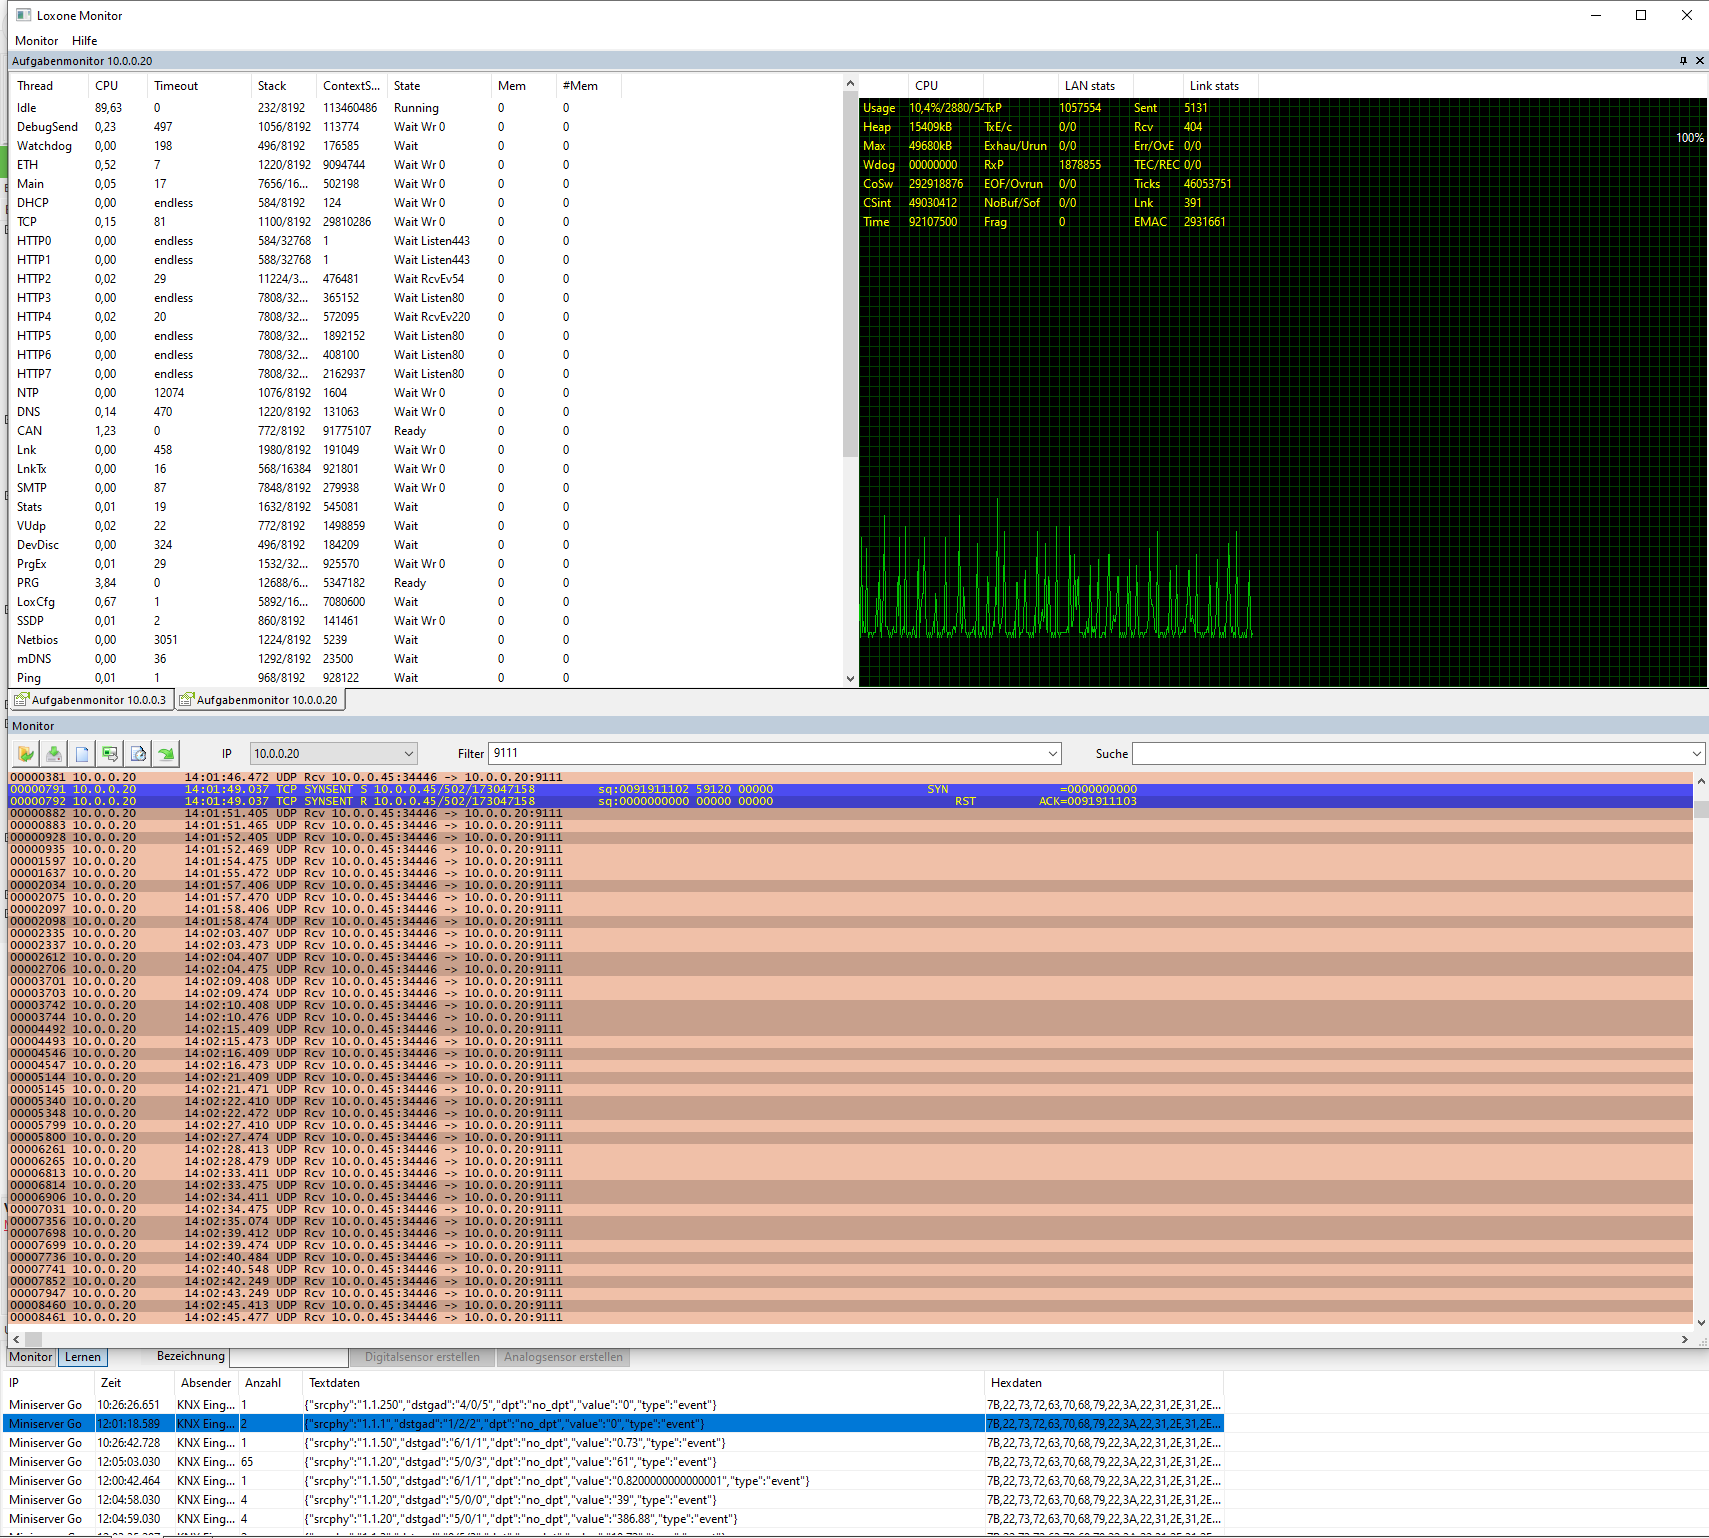The height and width of the screenshot is (1538, 1709).
Task: Expand the Filter combo box dropdown arrow
Action: pyautogui.click(x=1052, y=754)
